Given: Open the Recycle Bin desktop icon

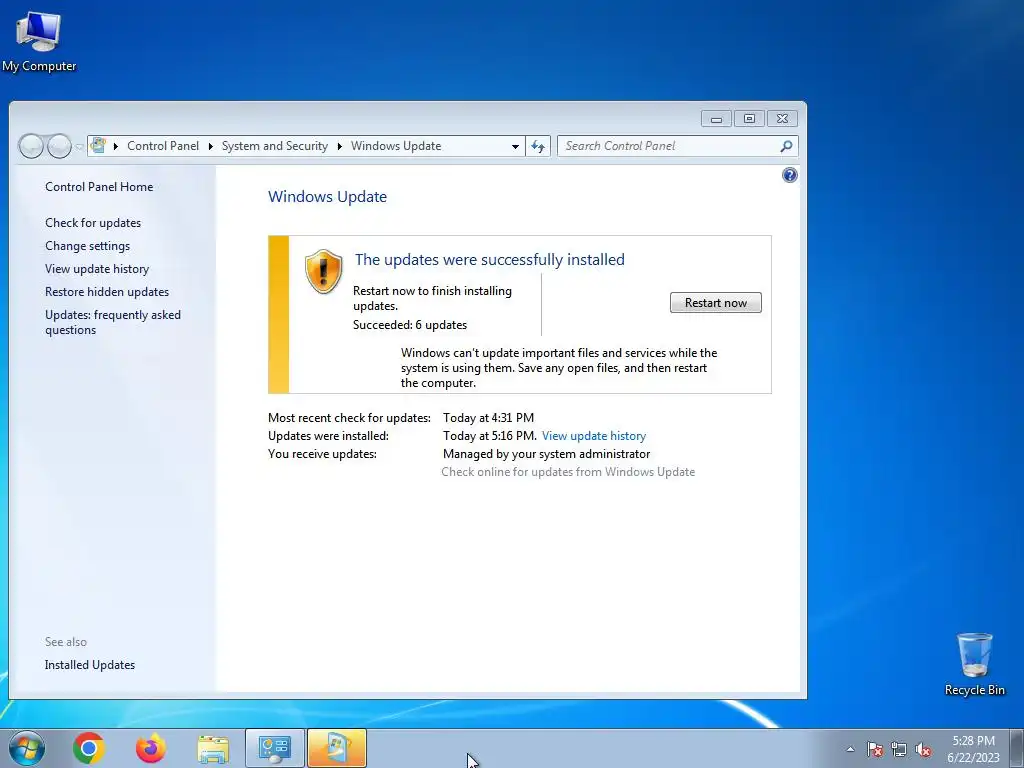Looking at the screenshot, I should point(974,664).
